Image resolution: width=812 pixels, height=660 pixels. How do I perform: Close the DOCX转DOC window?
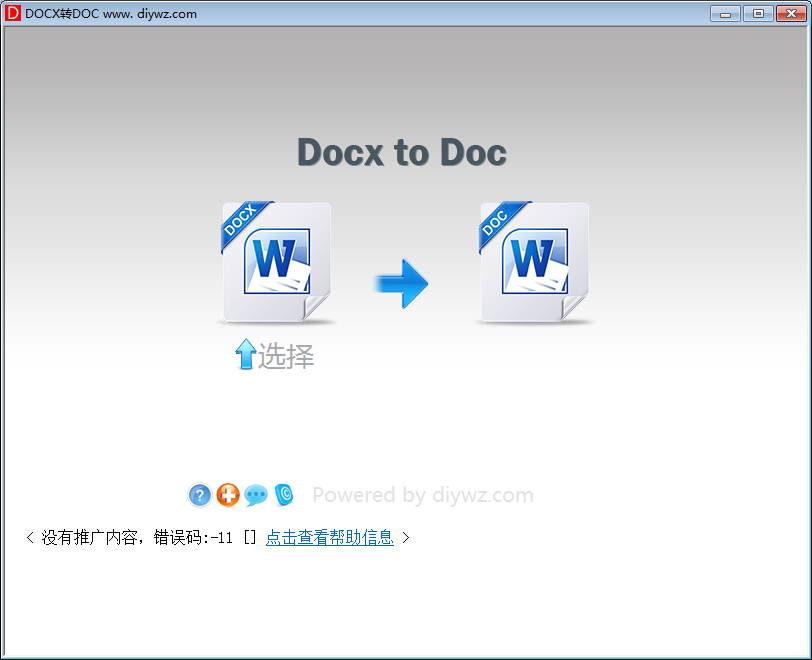[791, 13]
